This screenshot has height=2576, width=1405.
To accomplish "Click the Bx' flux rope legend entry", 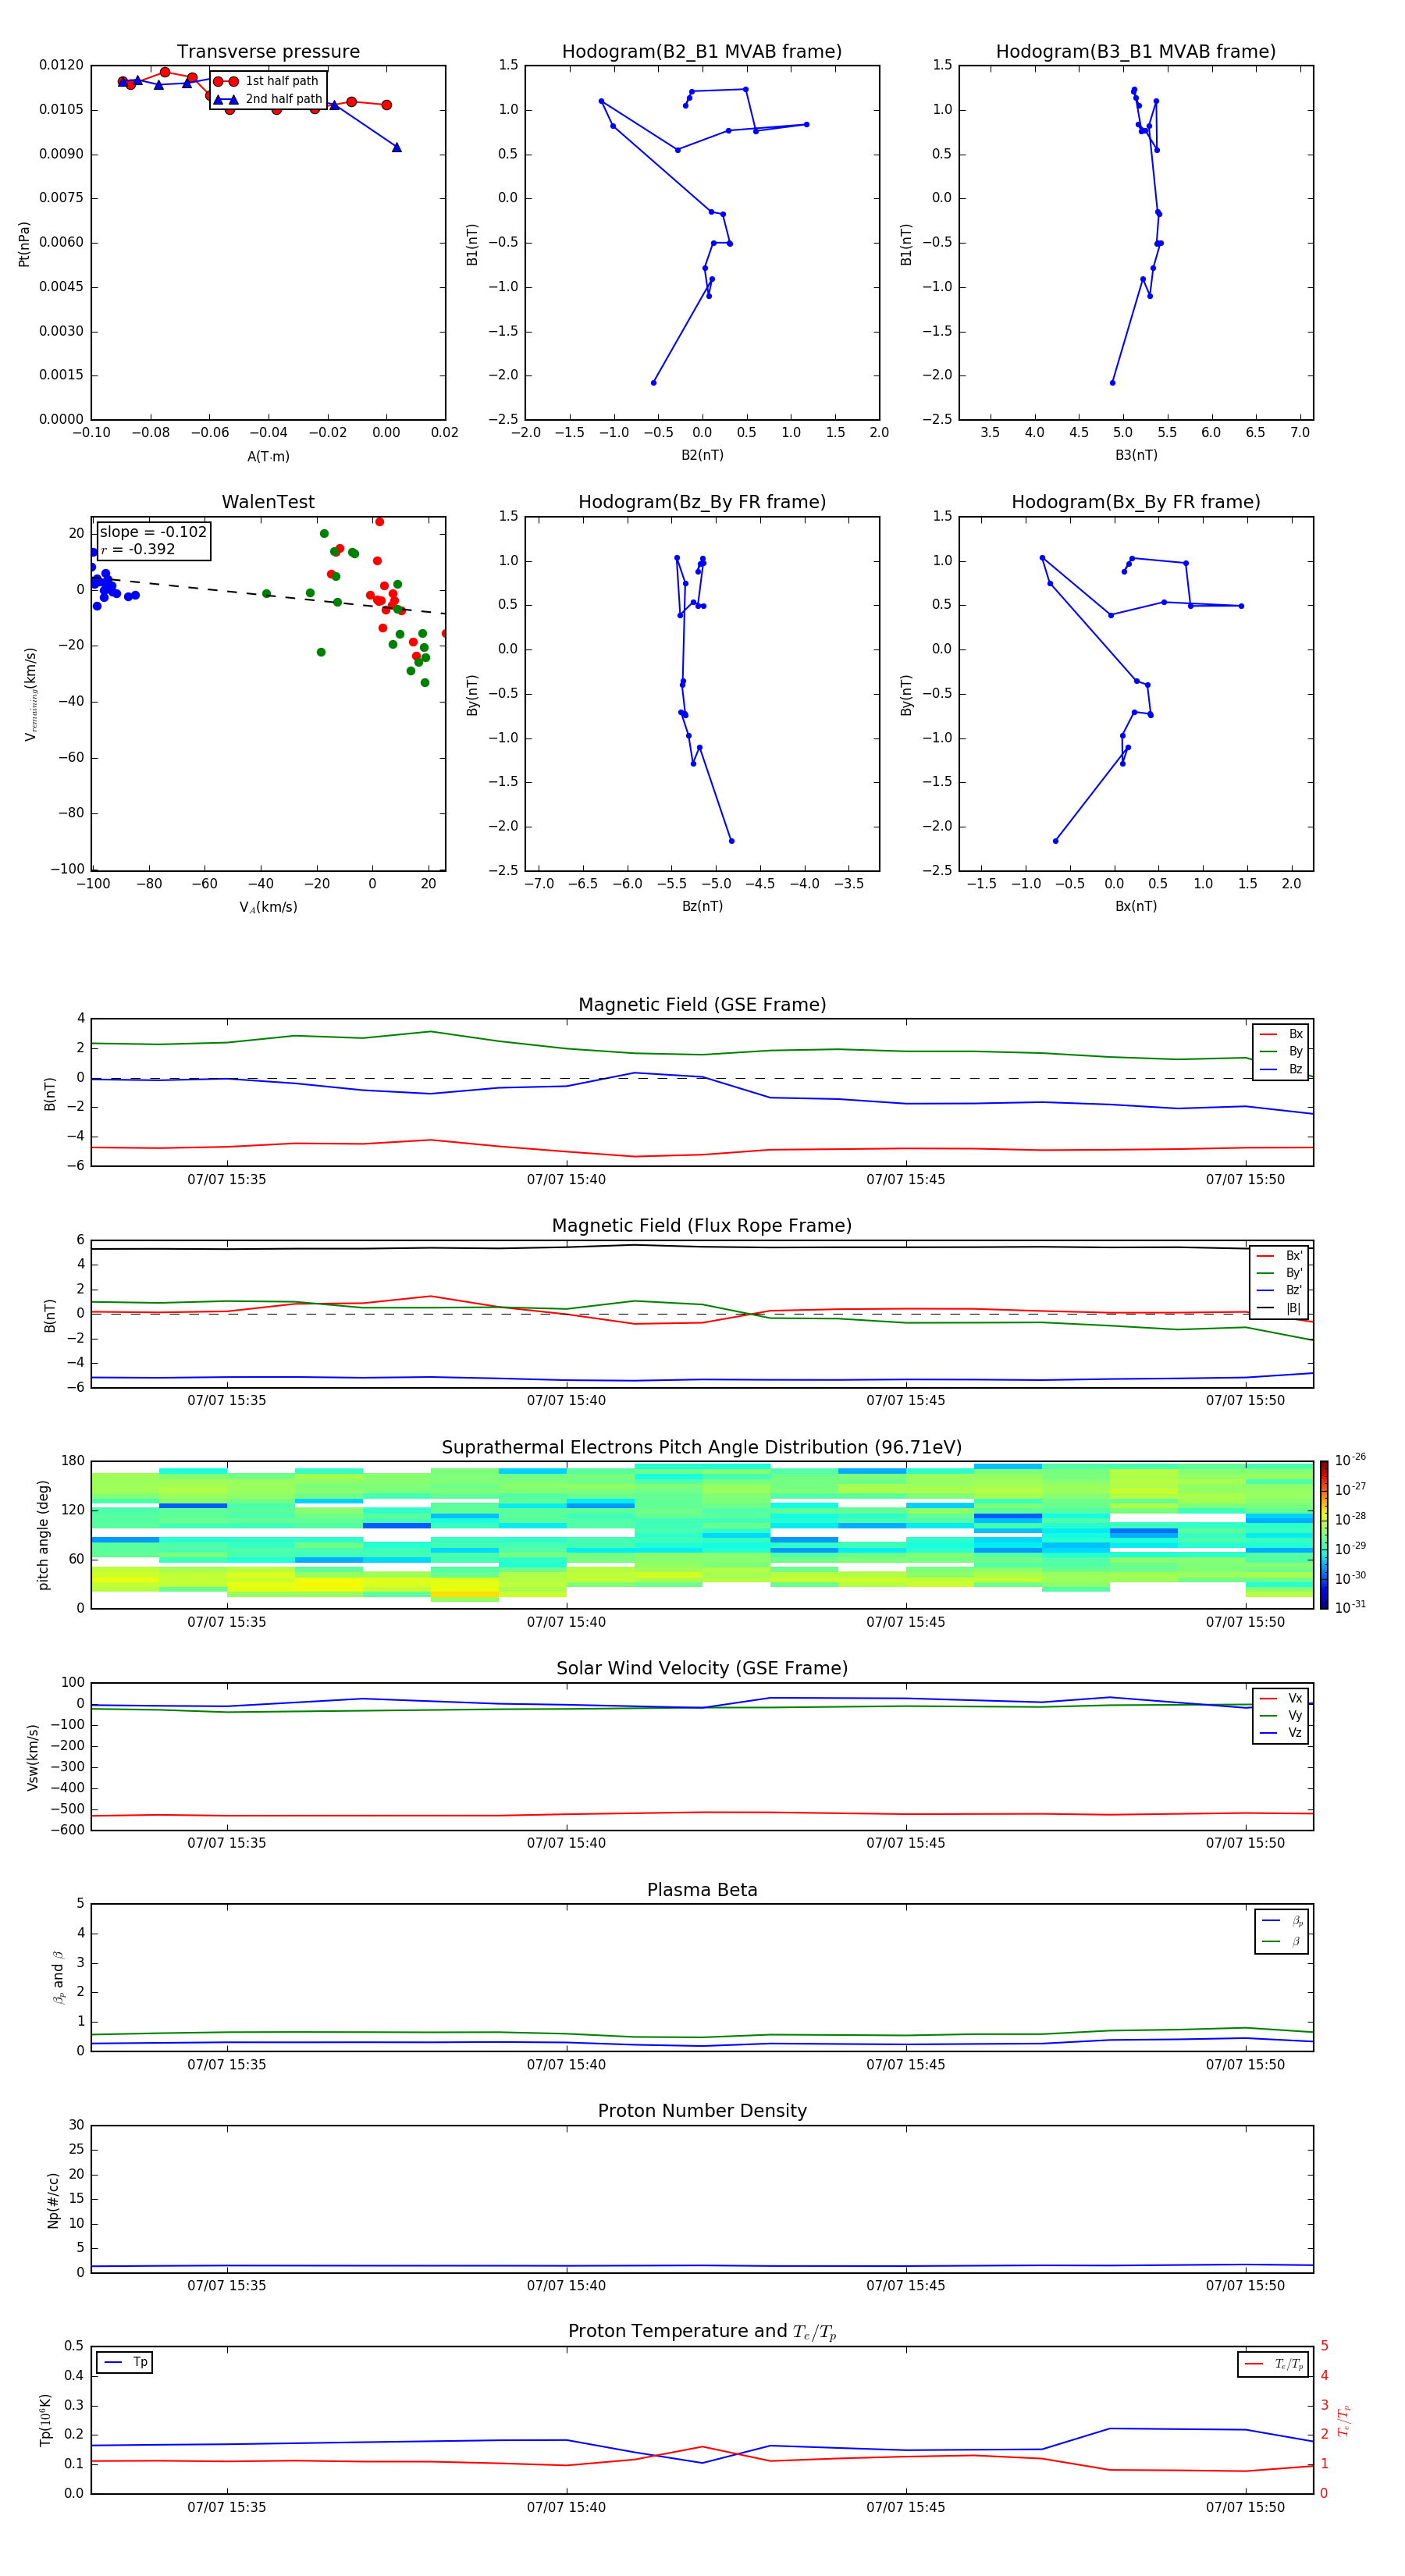I will tap(1280, 1256).
